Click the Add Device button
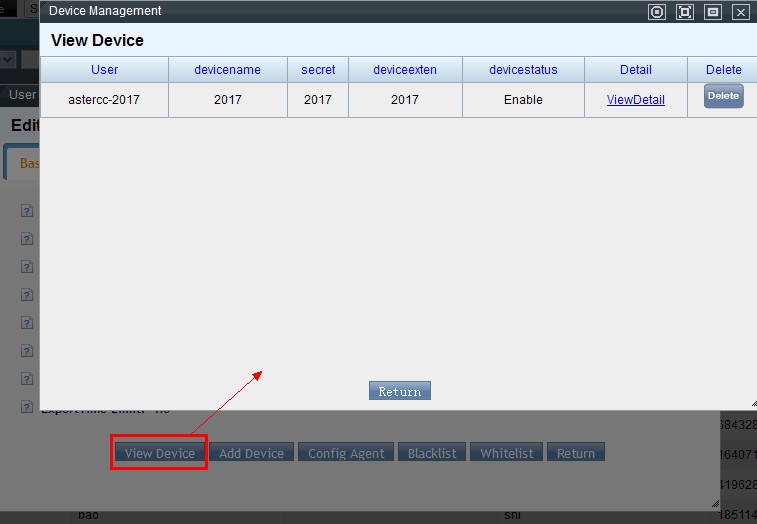 (251, 453)
